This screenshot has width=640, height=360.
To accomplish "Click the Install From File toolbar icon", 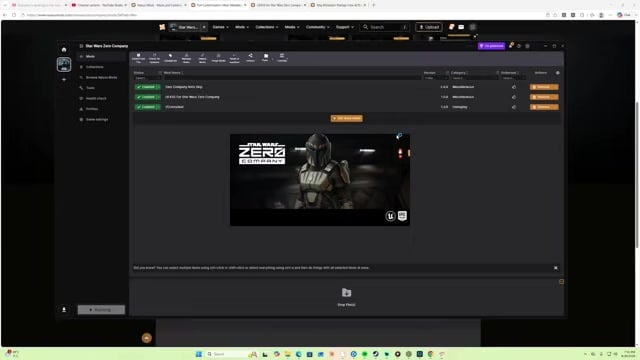I will coord(138,58).
